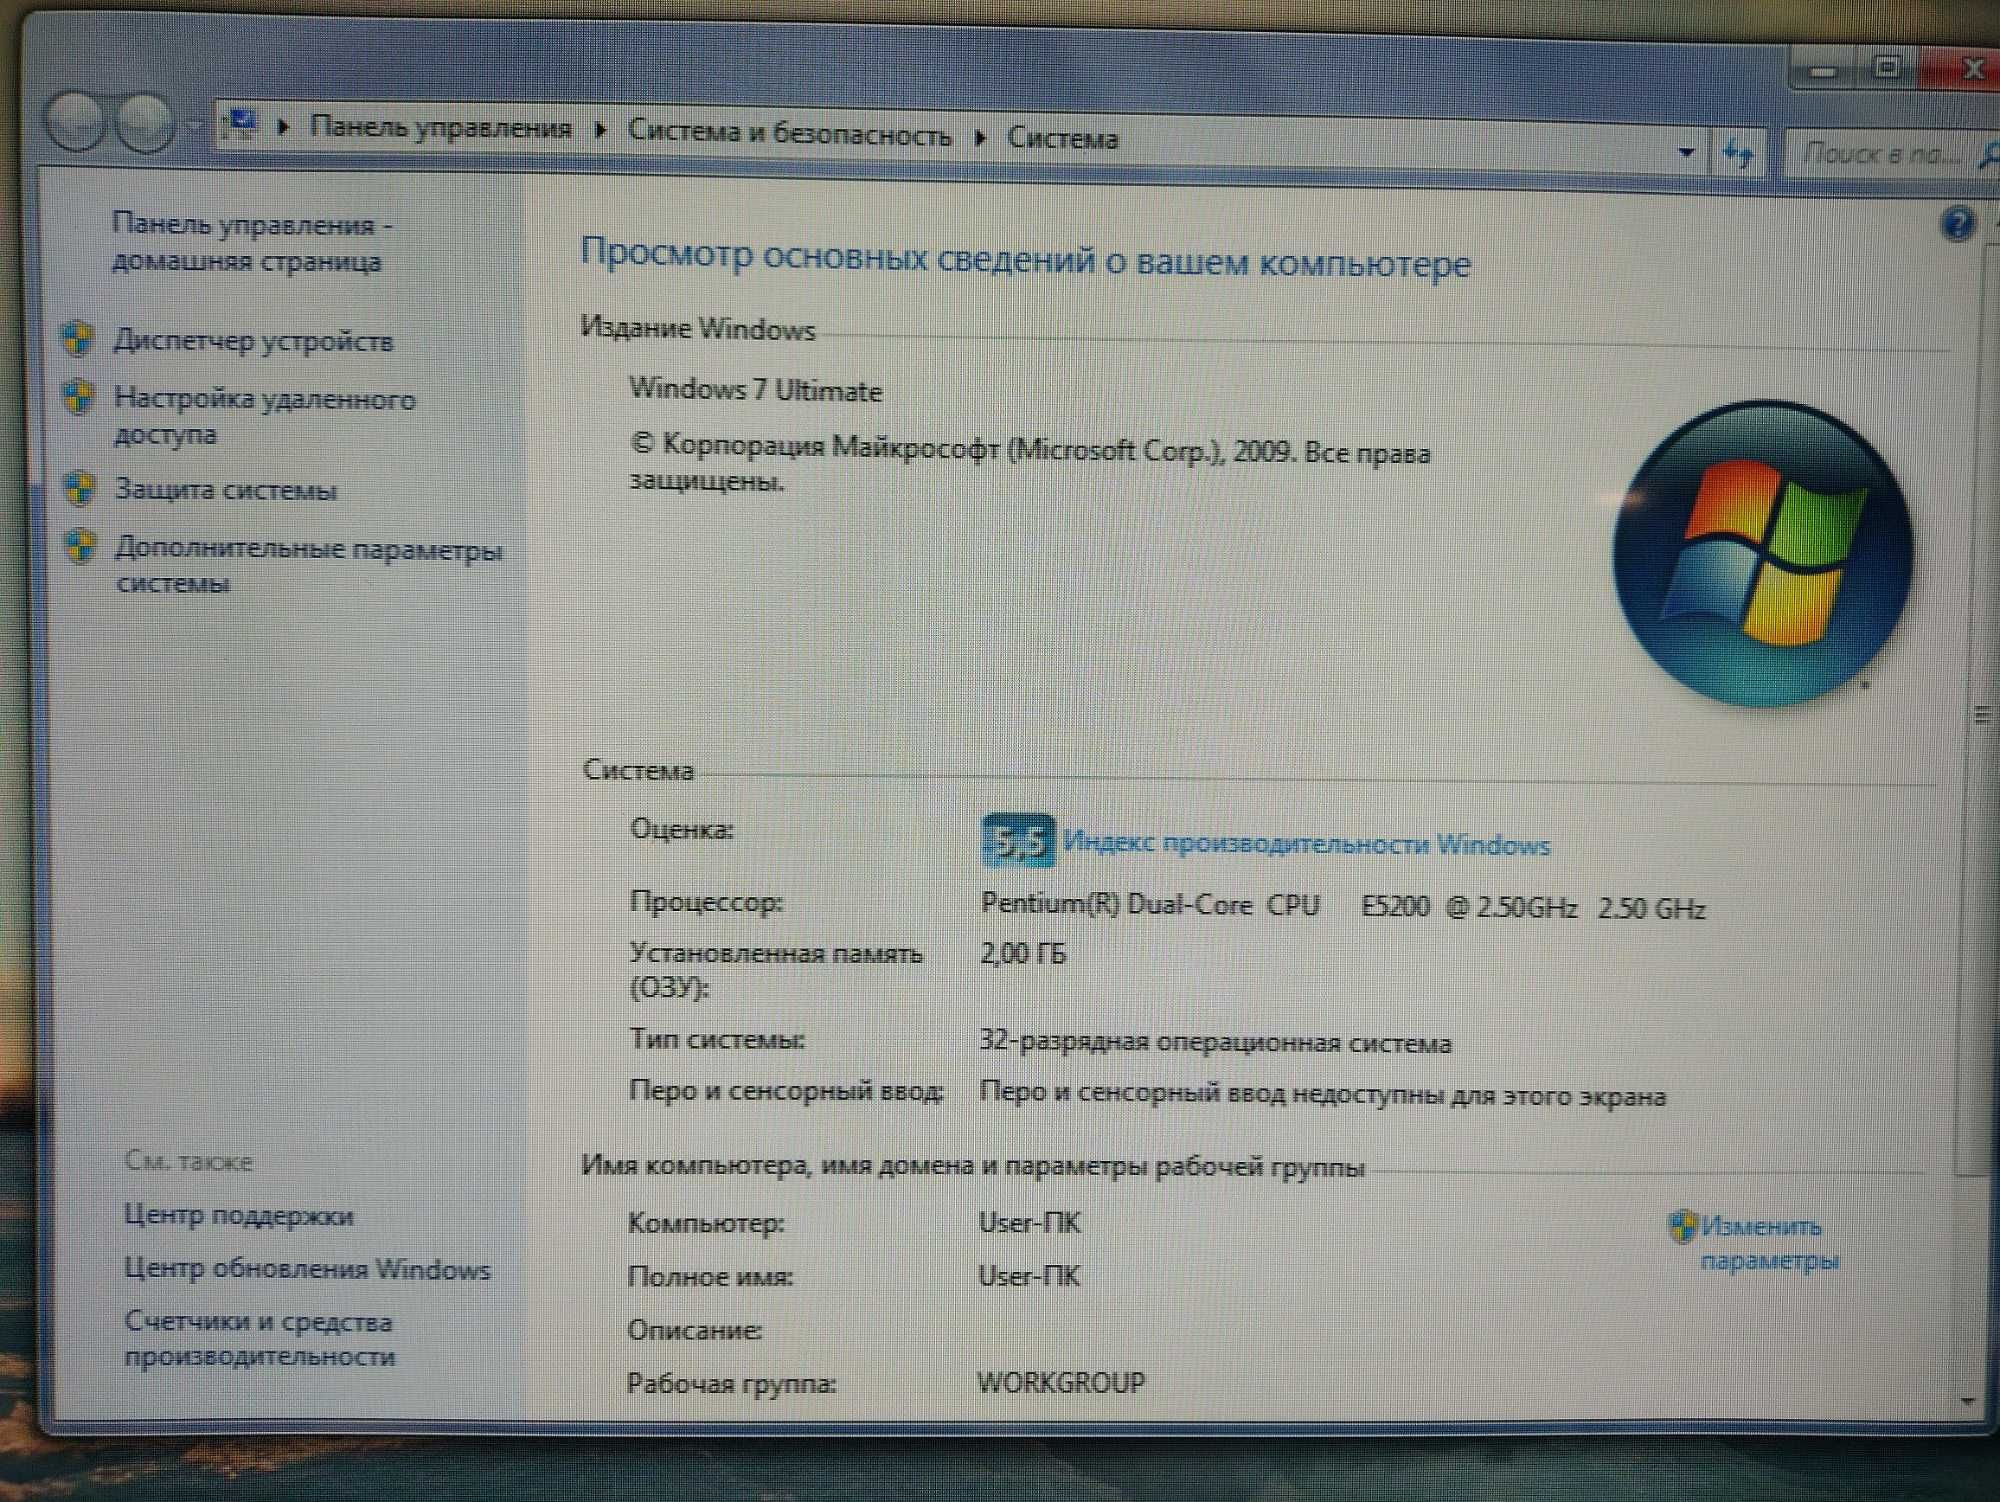Screen dimensions: 2000x1502
Task: Click the scrollbar down arrow
Action: (x=1968, y=1401)
